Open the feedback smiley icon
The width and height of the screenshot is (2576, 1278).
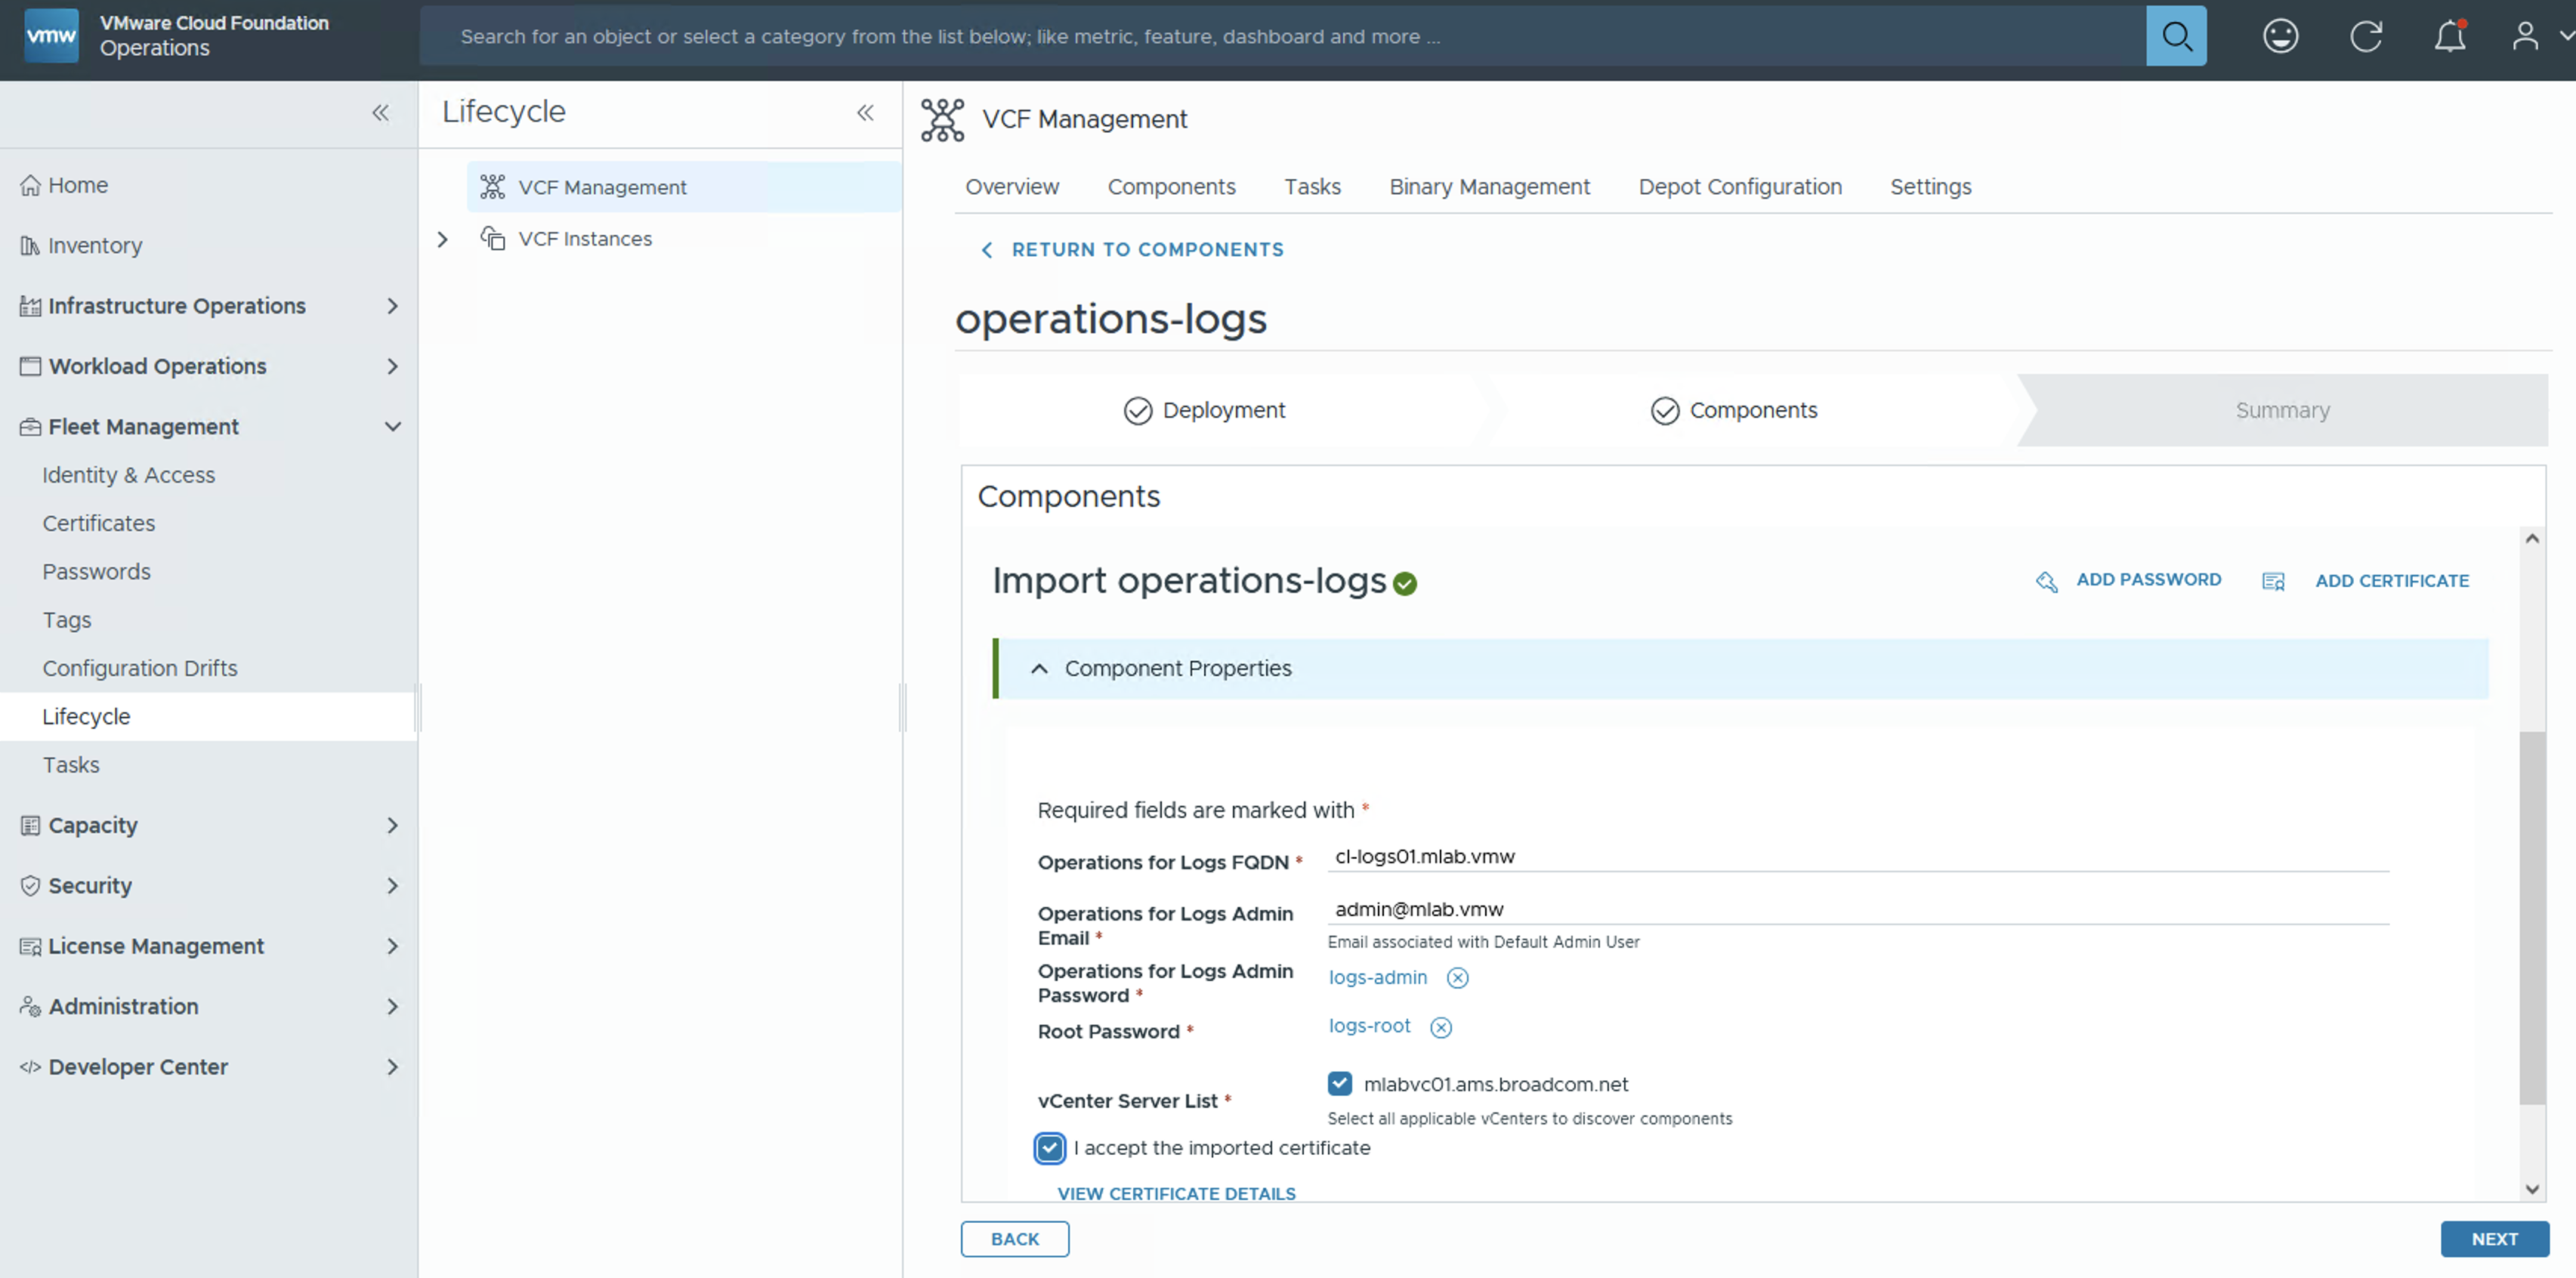[2280, 37]
